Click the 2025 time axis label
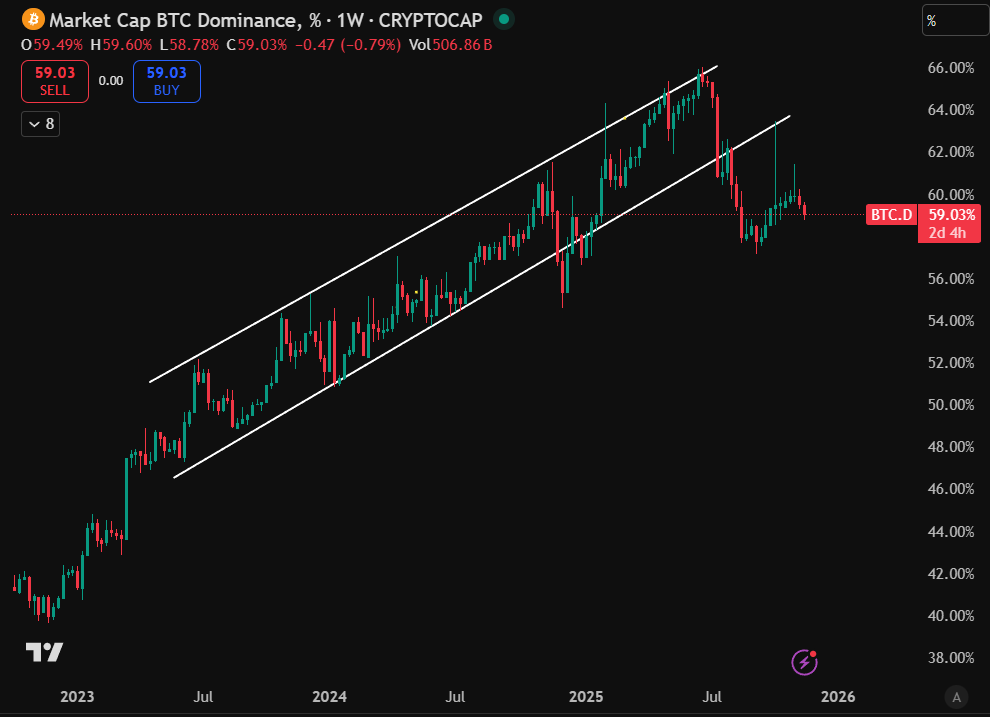Image resolution: width=990 pixels, height=717 pixels. pos(586,697)
